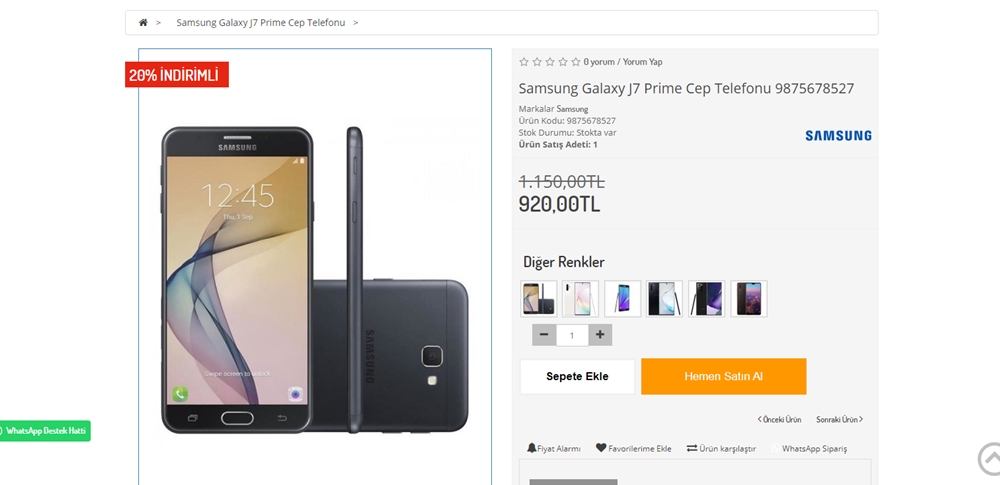1000x485 pixels.
Task: Click Samsung Galaxy J7 Prime breadcrumb link
Action: pyautogui.click(x=261, y=22)
